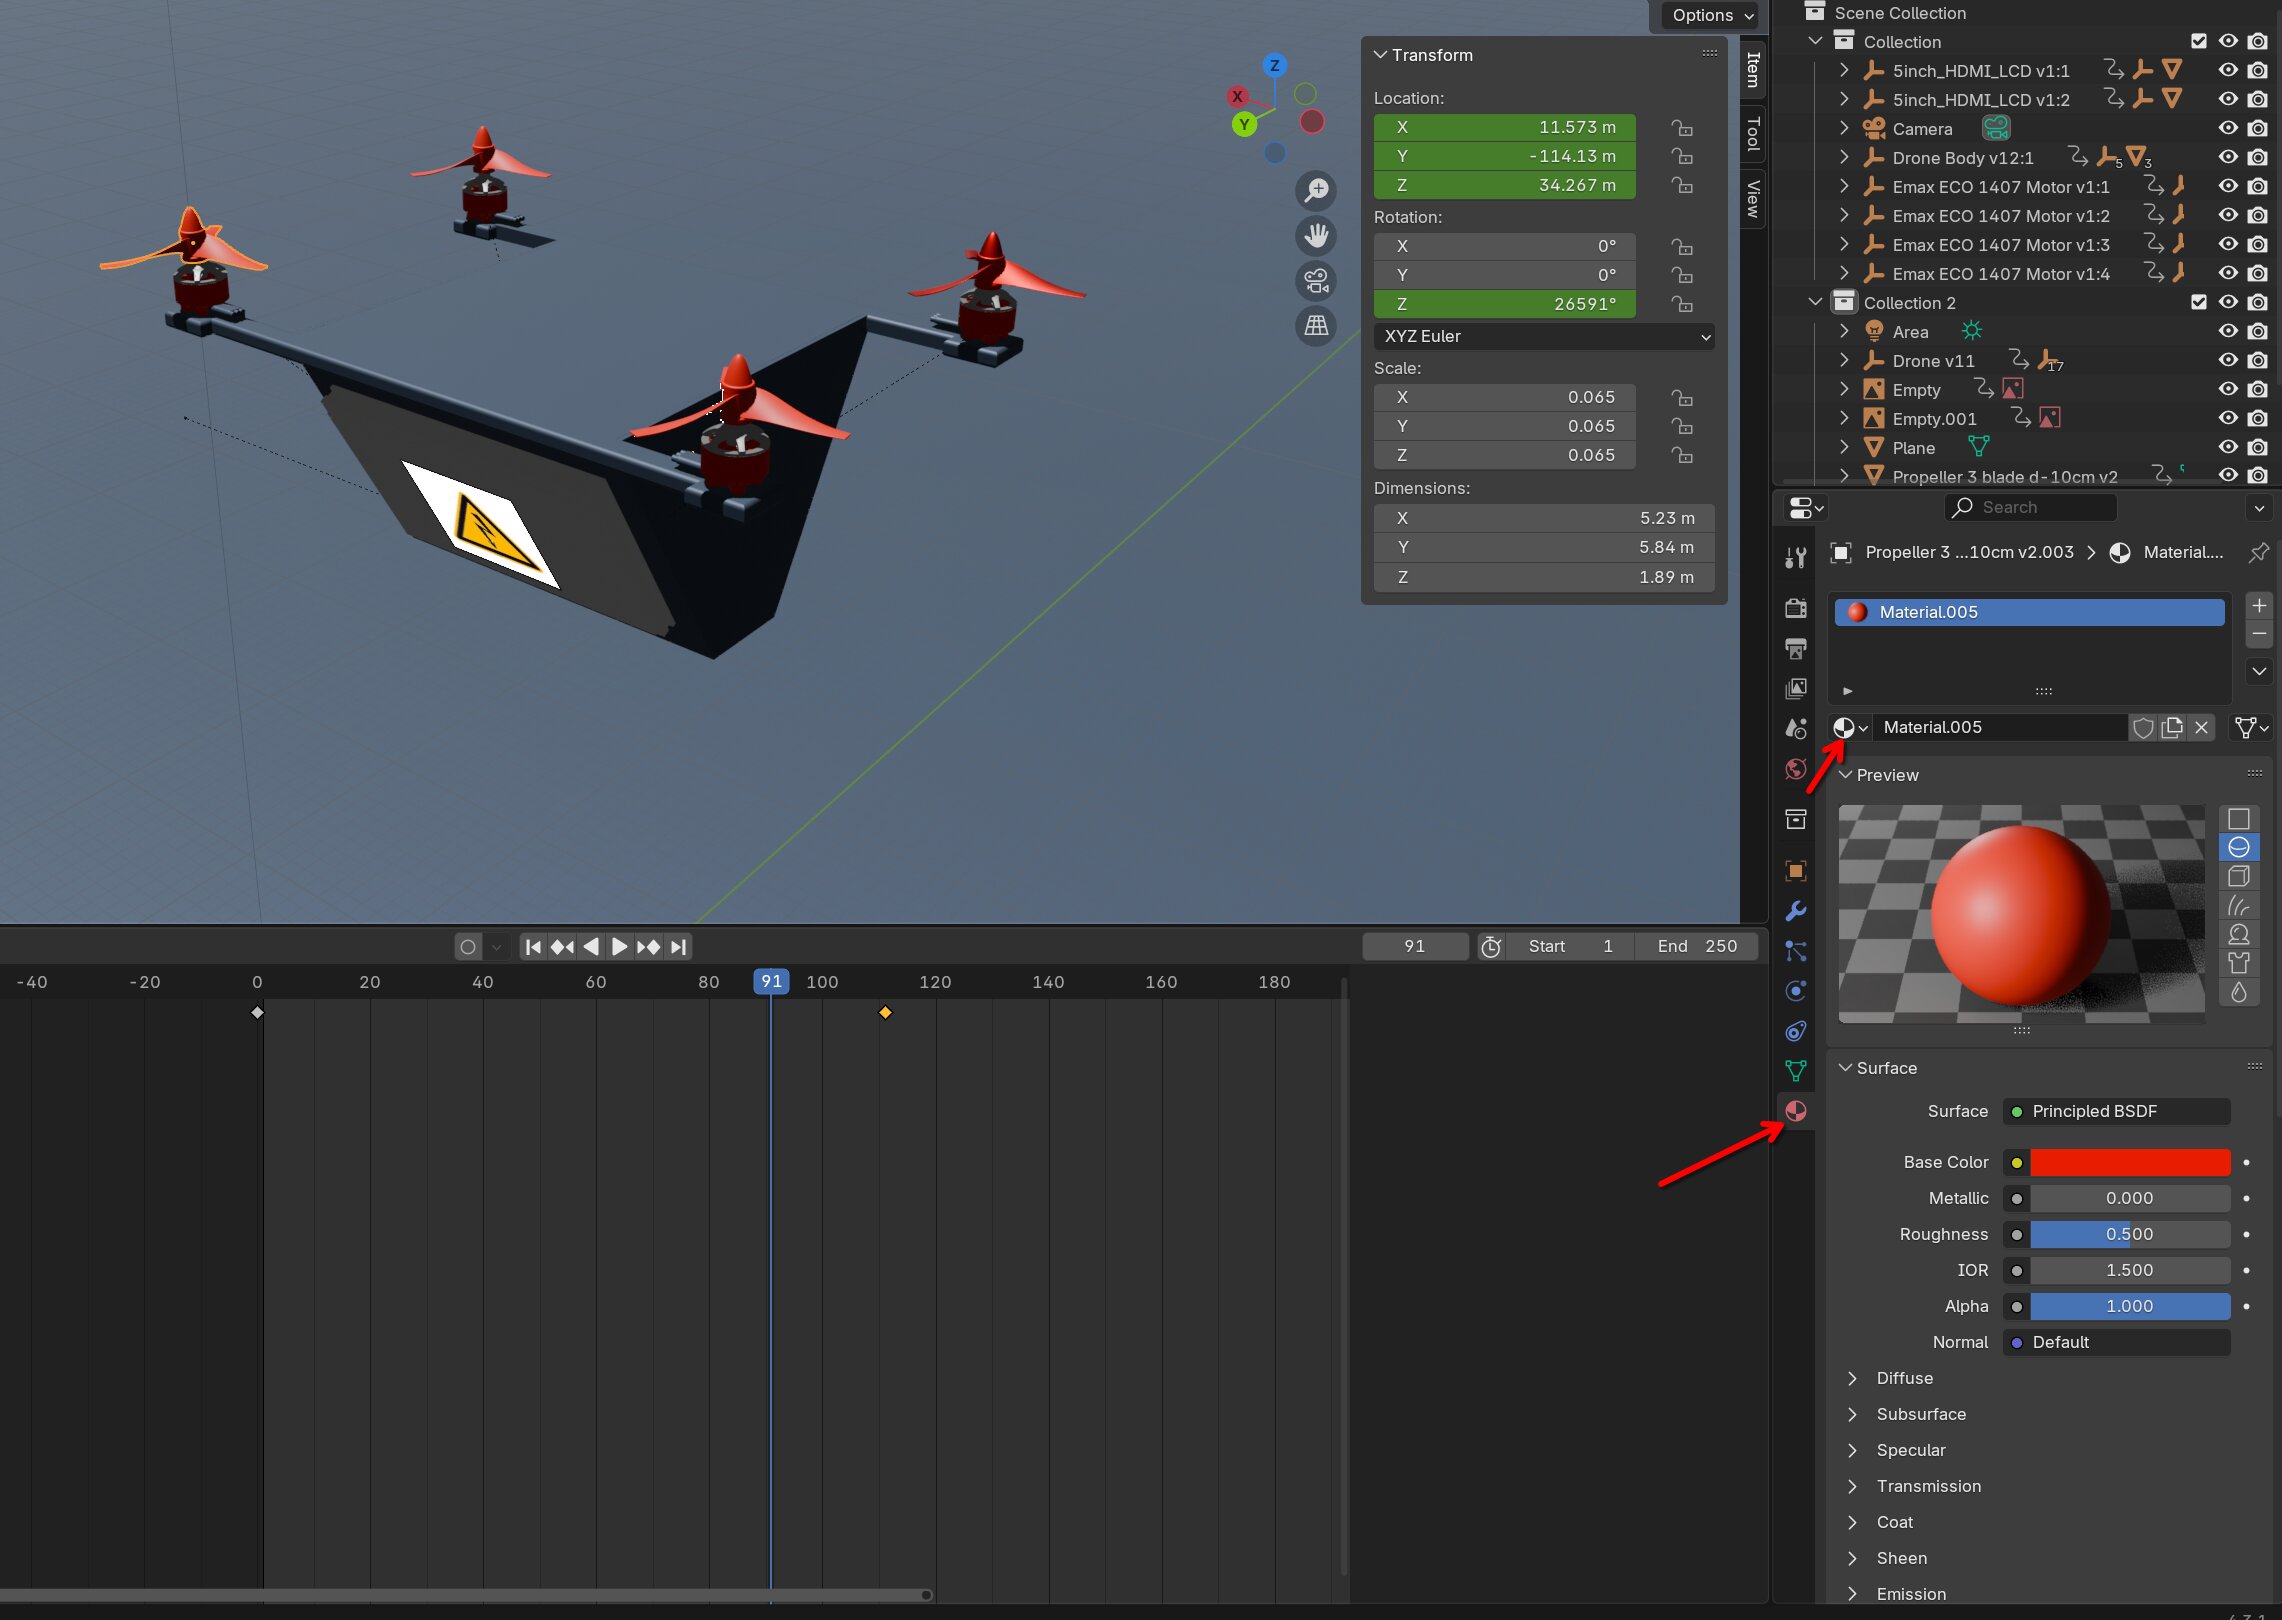
Task: Toggle Plane object visibility eye
Action: pos(2228,447)
